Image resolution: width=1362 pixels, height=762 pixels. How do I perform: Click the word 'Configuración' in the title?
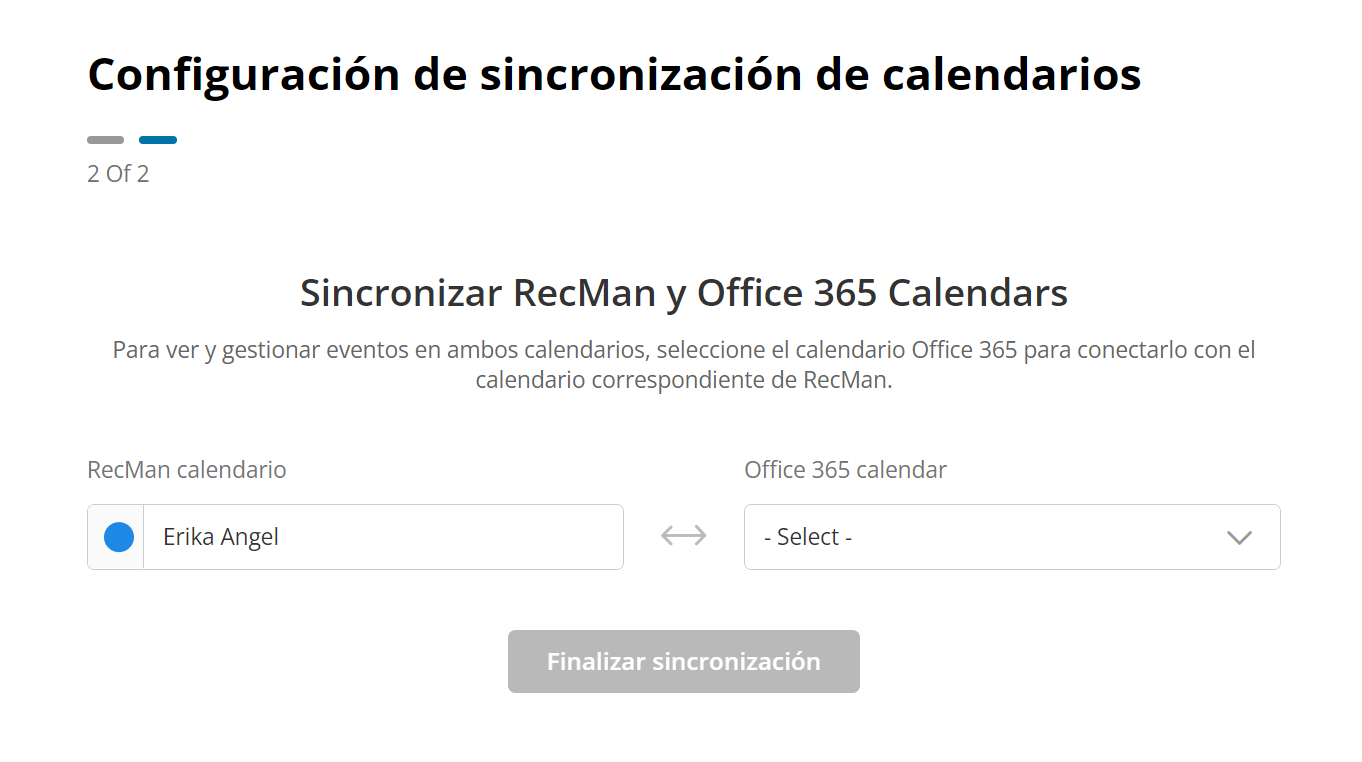pyautogui.click(x=244, y=74)
